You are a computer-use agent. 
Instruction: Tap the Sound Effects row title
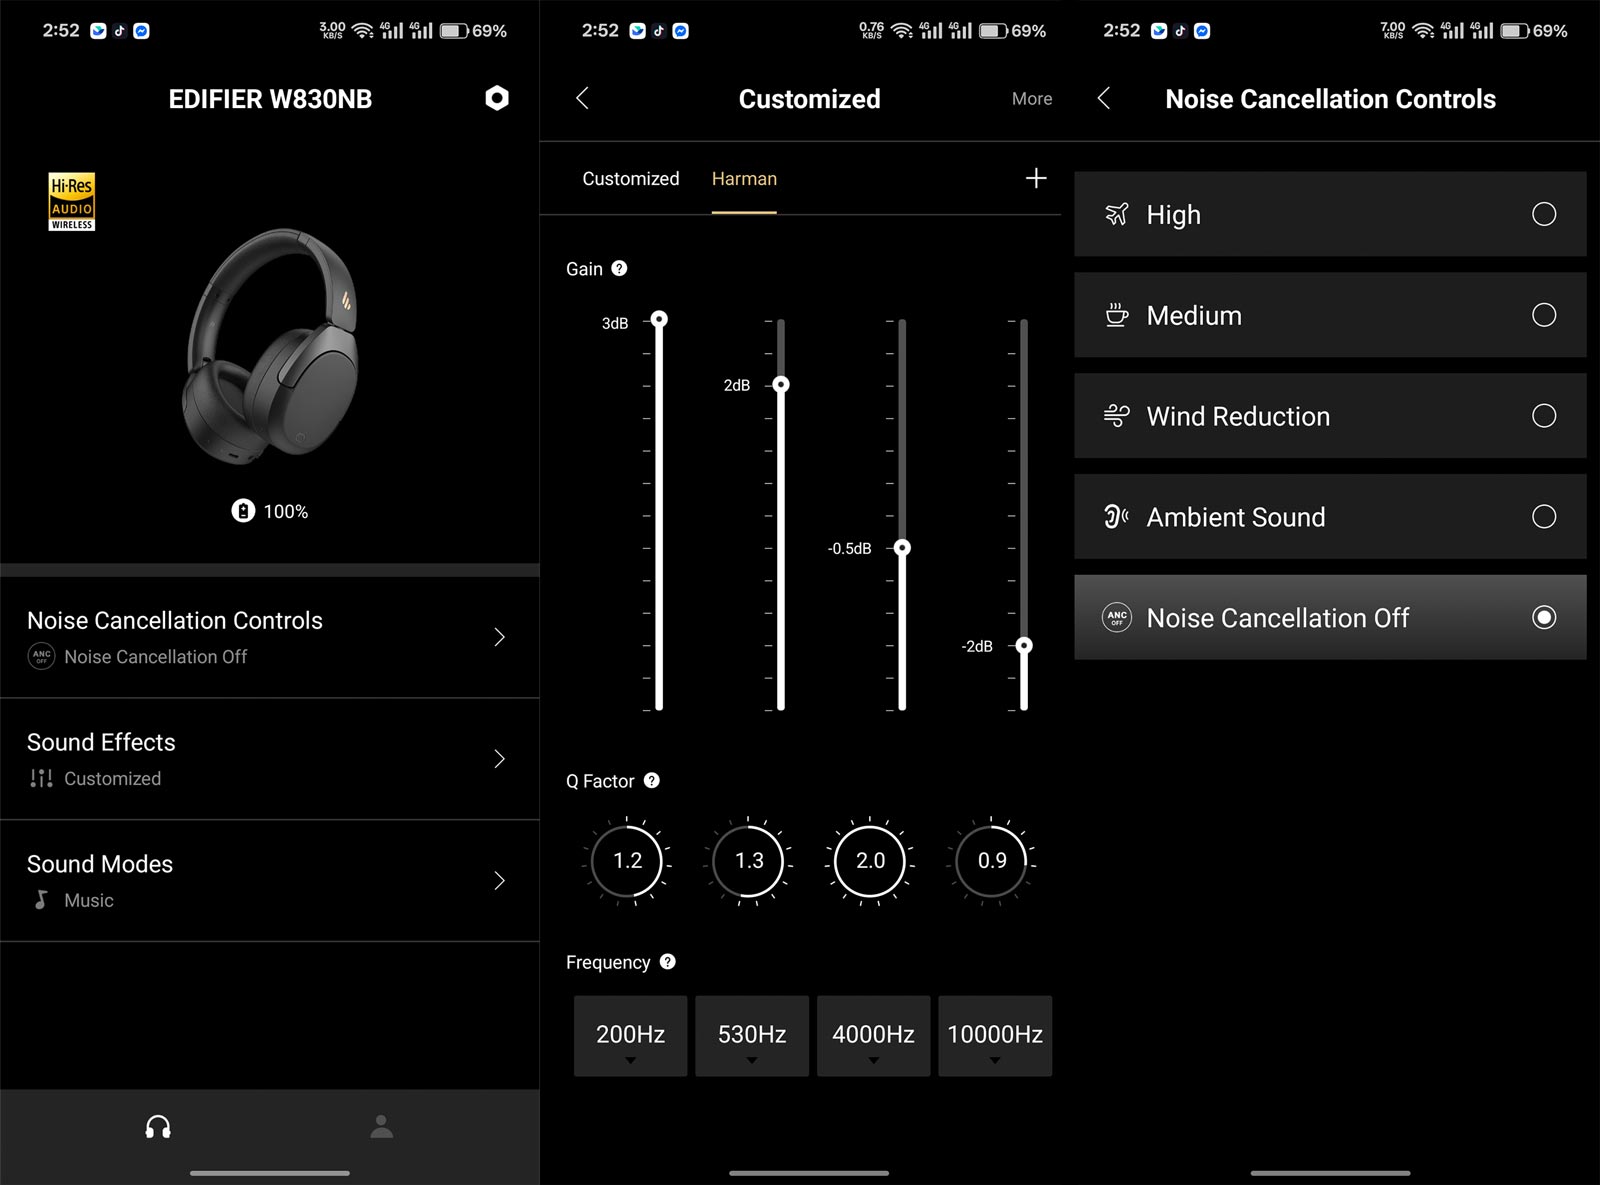point(101,742)
